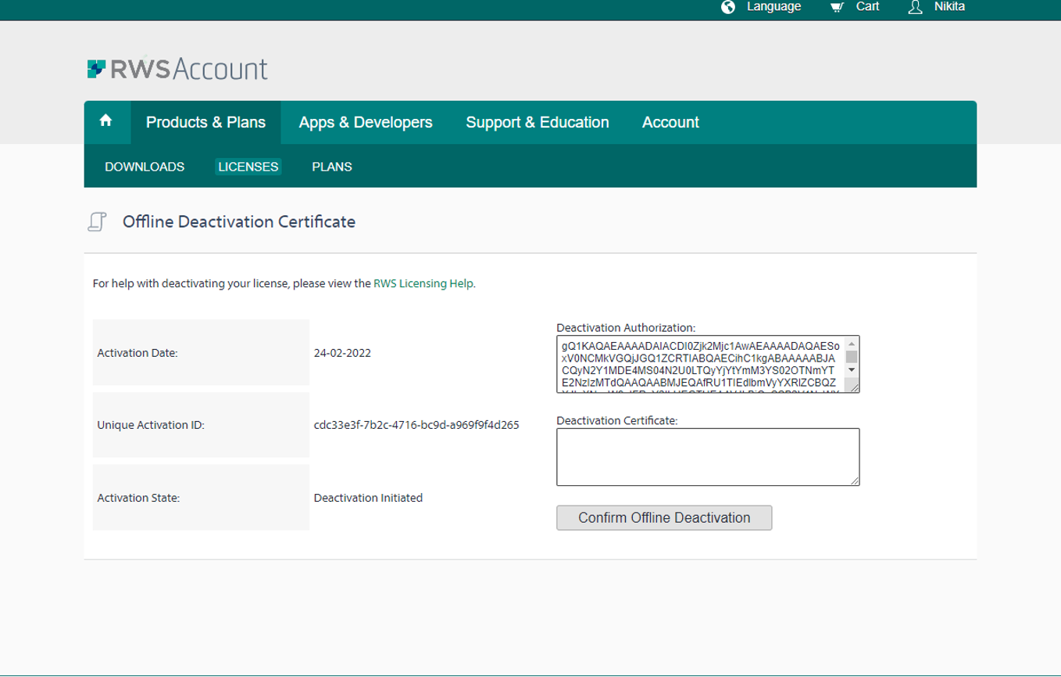
Task: Click the user silhouette icon next to Nikita
Action: pyautogui.click(x=914, y=7)
